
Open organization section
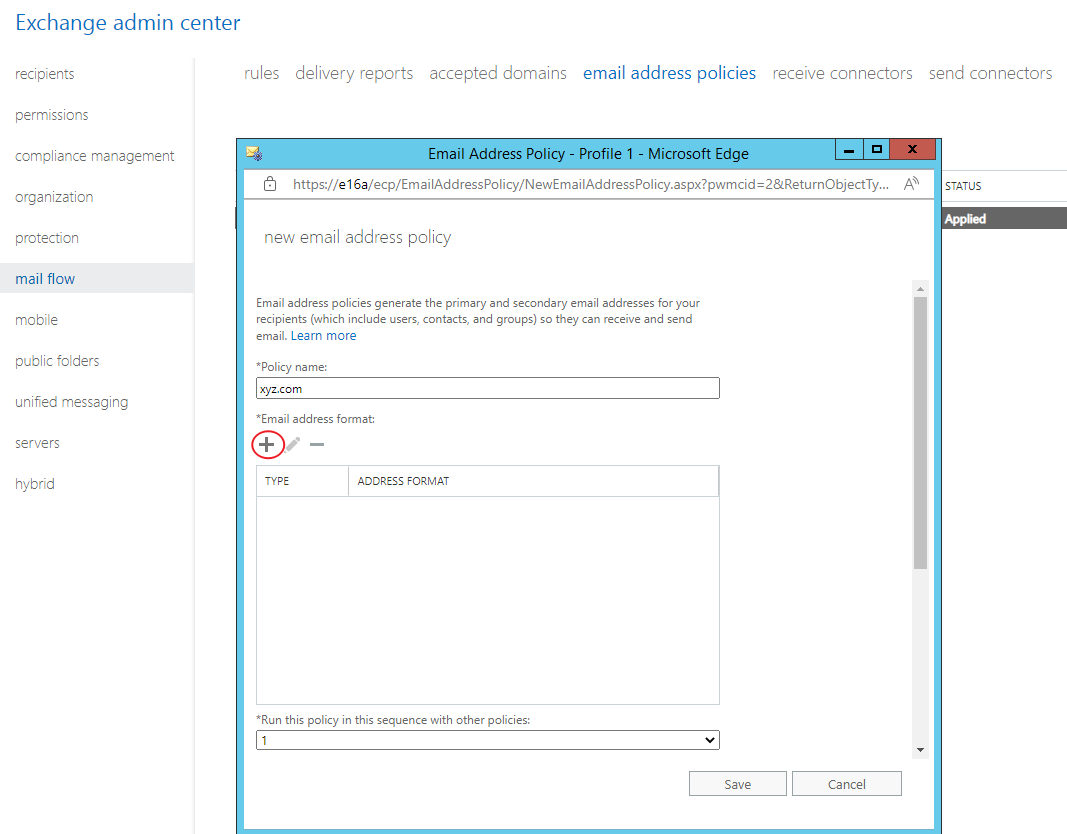54,197
